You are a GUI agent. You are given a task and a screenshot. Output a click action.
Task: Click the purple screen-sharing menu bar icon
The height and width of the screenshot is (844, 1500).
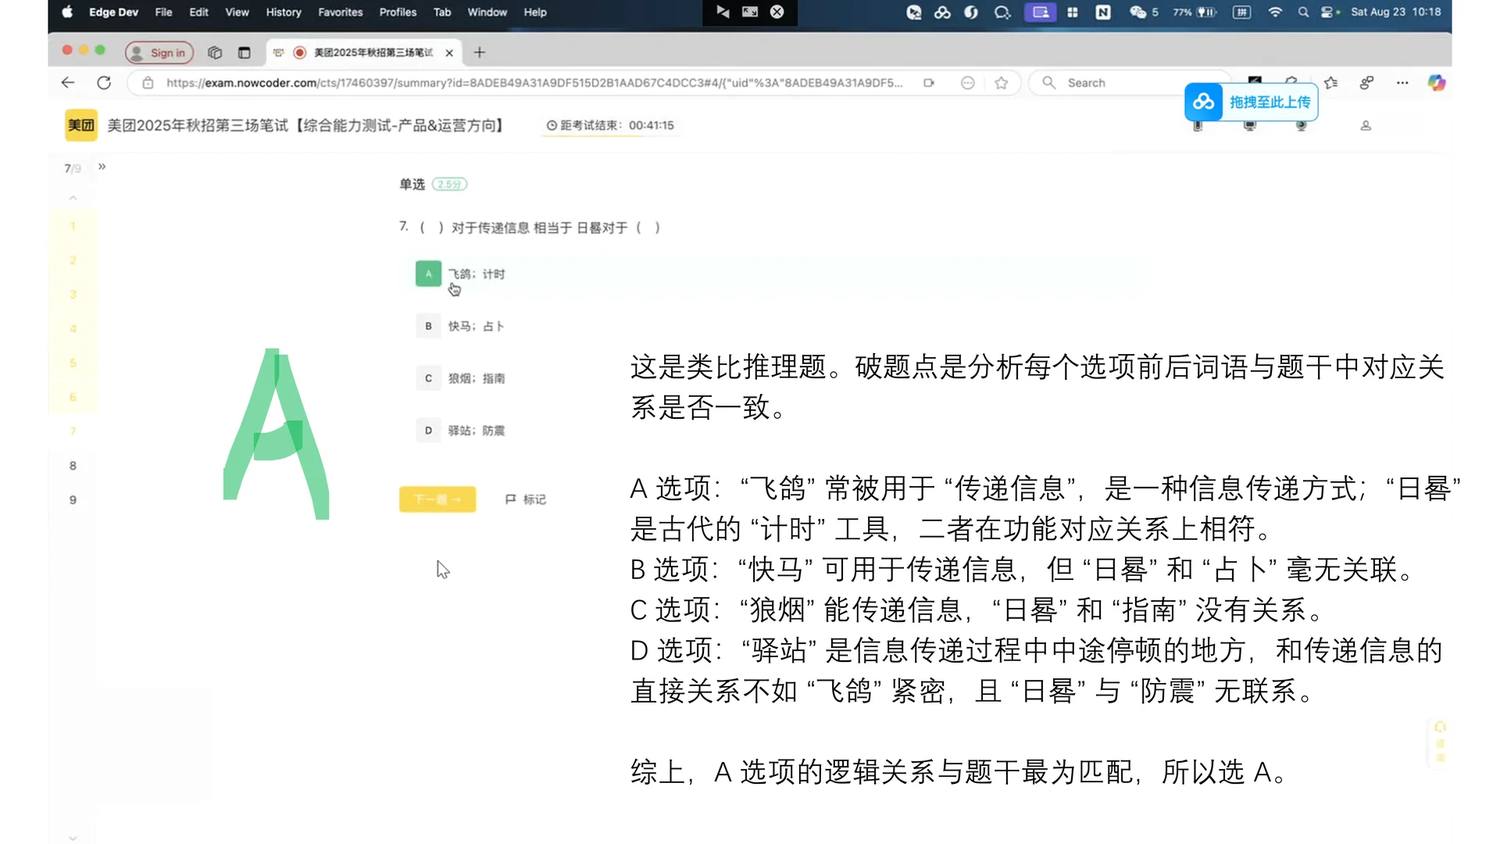(x=1040, y=12)
